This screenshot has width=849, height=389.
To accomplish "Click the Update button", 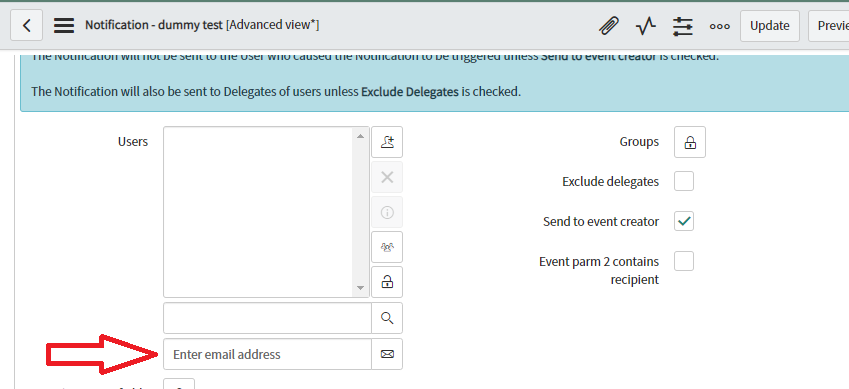I will pyautogui.click(x=769, y=26).
